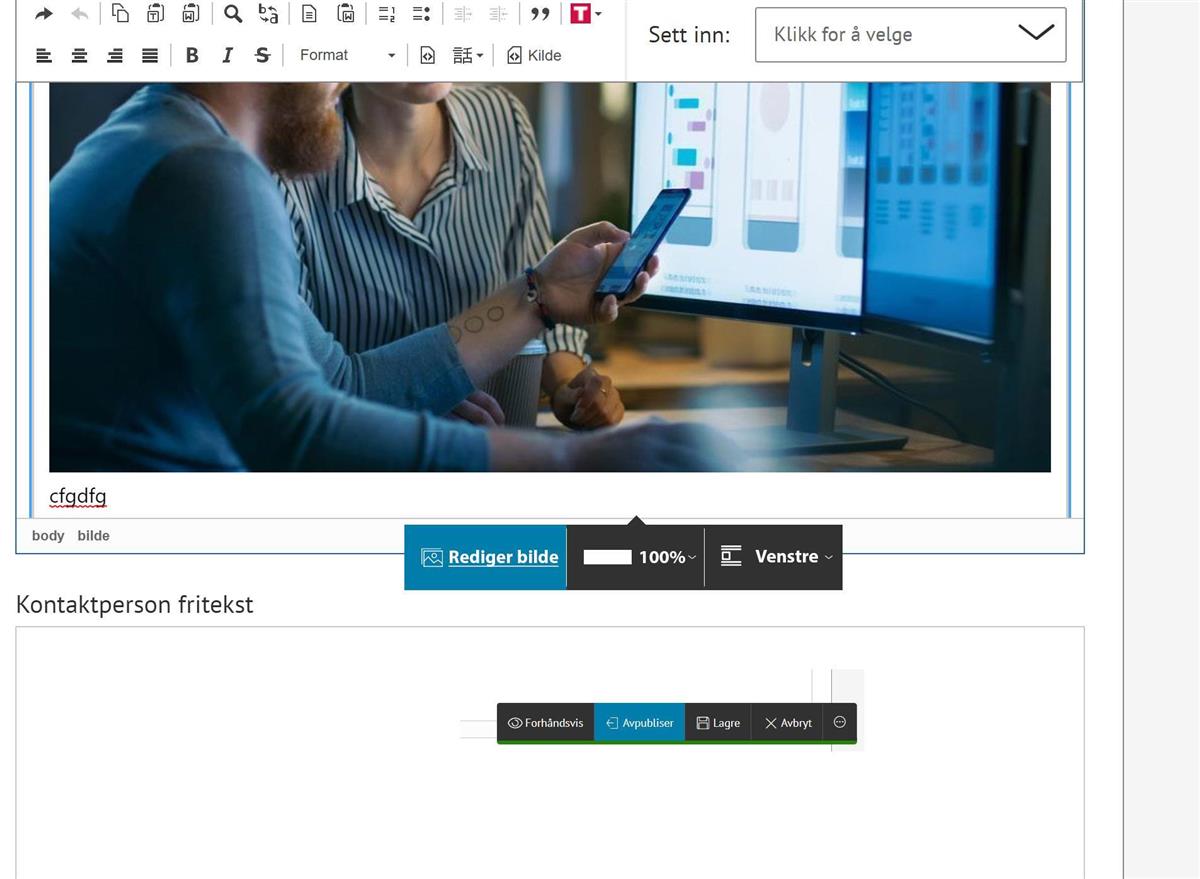This screenshot has width=1200, height=879.
Task: Toggle strikethrough formatting
Action: pos(262,55)
